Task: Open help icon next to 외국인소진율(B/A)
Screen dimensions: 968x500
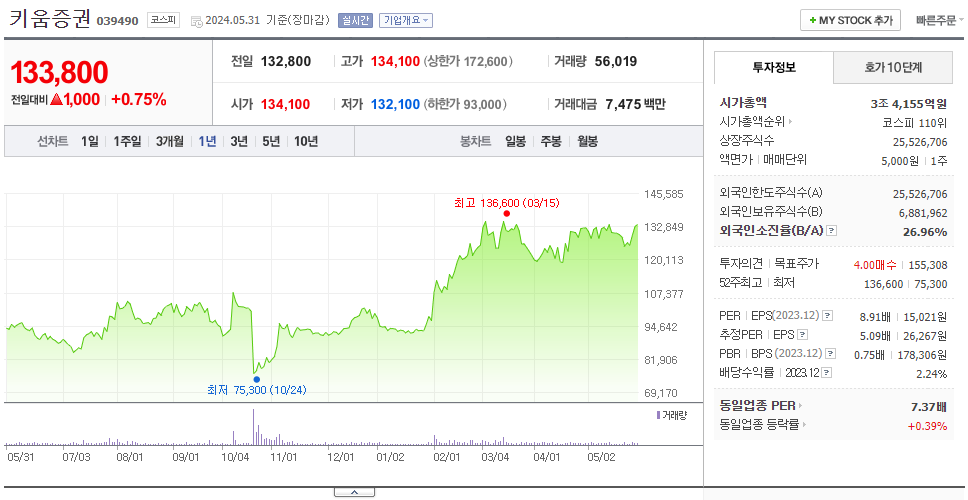Action: pos(832,231)
